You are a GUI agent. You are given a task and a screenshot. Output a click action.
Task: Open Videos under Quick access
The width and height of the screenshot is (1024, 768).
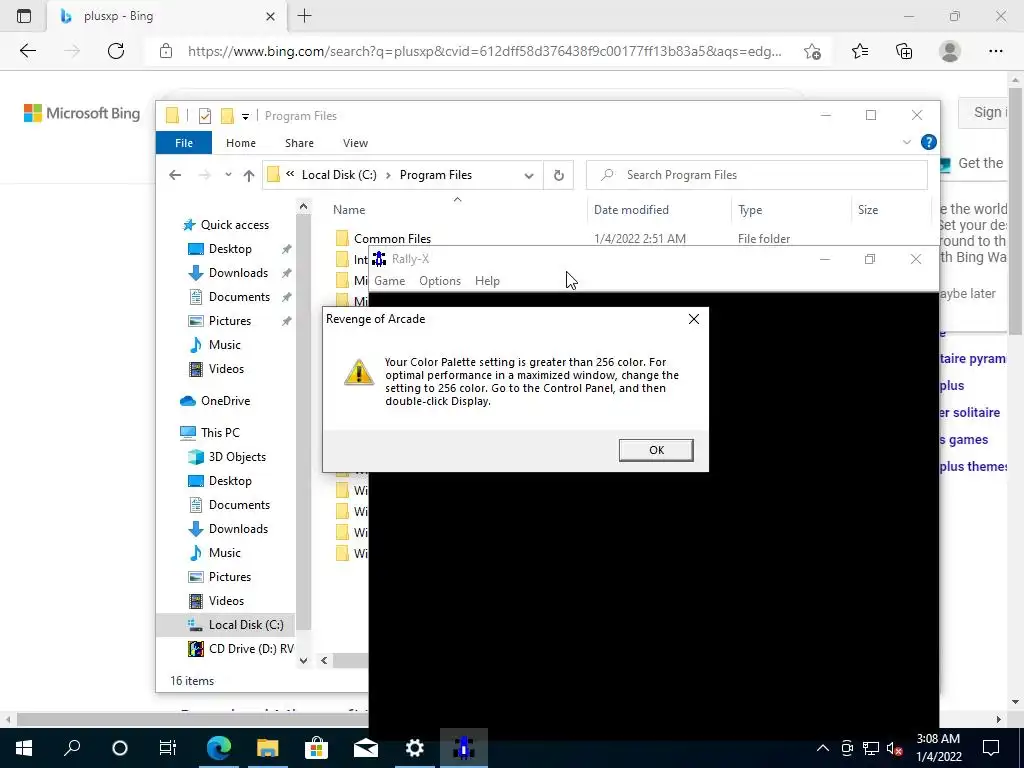(226, 369)
